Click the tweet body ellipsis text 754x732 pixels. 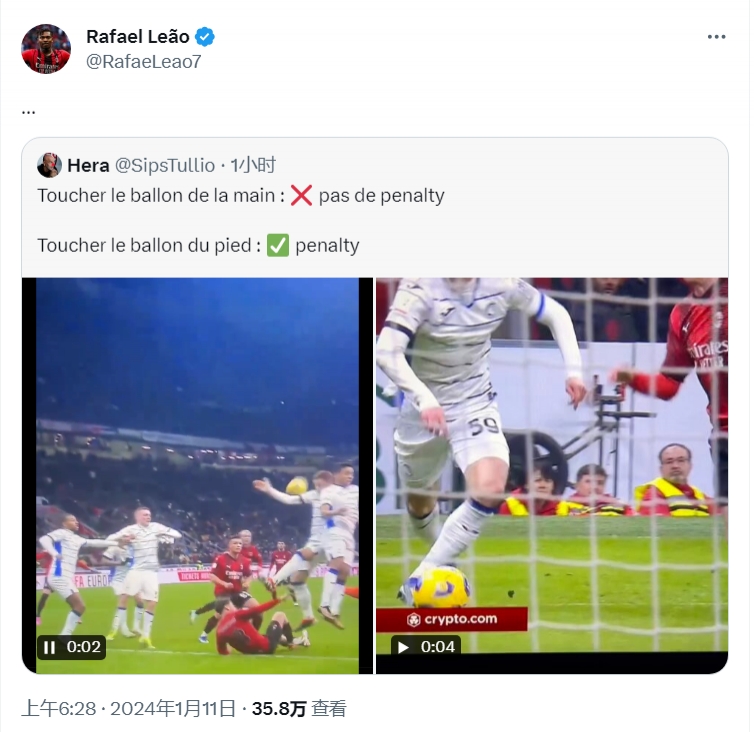pyautogui.click(x=28, y=113)
